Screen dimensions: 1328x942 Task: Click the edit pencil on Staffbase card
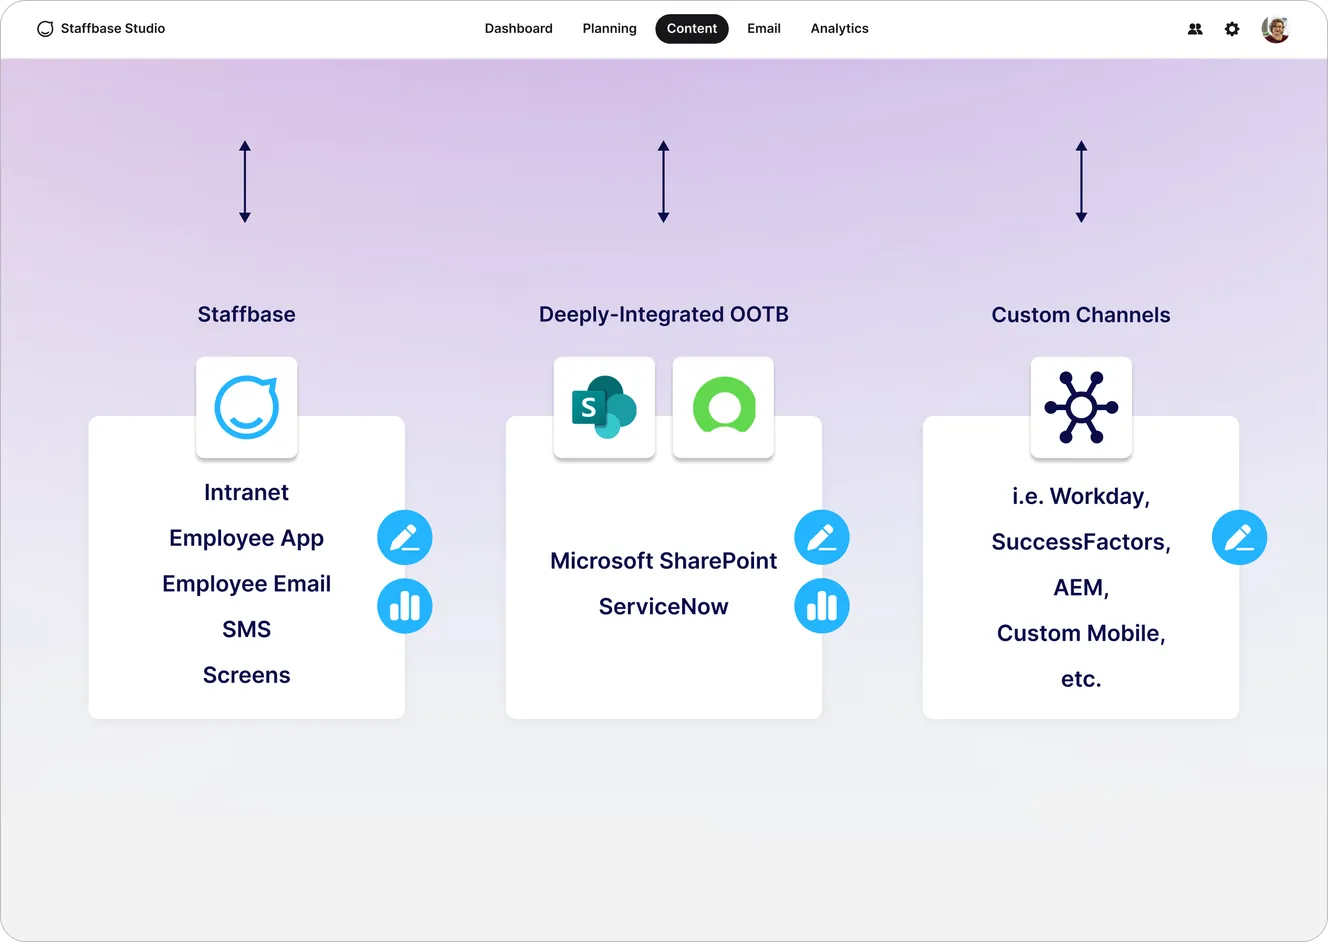click(x=405, y=538)
